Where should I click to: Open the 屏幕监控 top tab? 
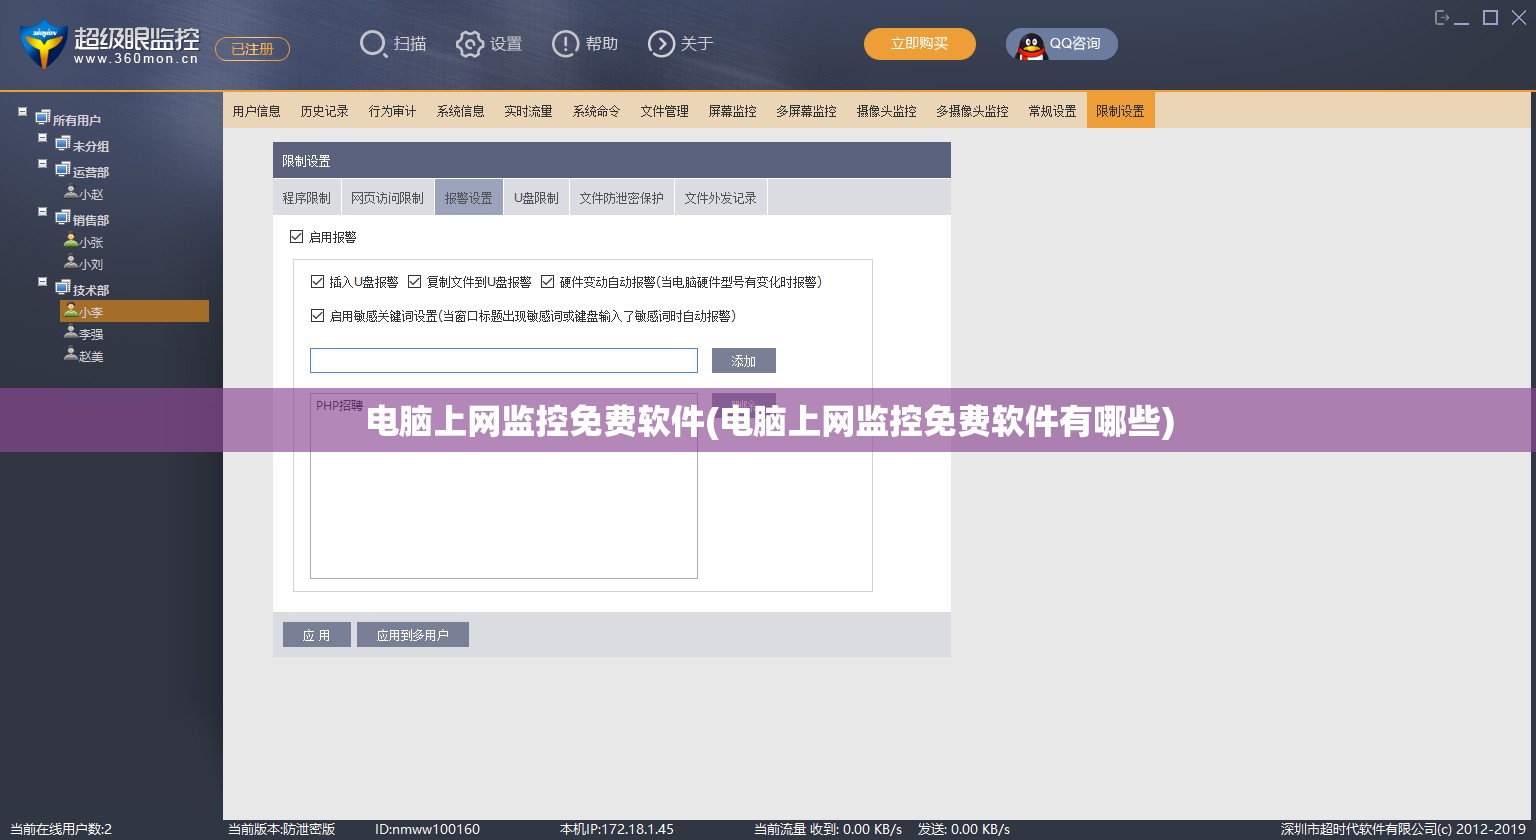733,111
